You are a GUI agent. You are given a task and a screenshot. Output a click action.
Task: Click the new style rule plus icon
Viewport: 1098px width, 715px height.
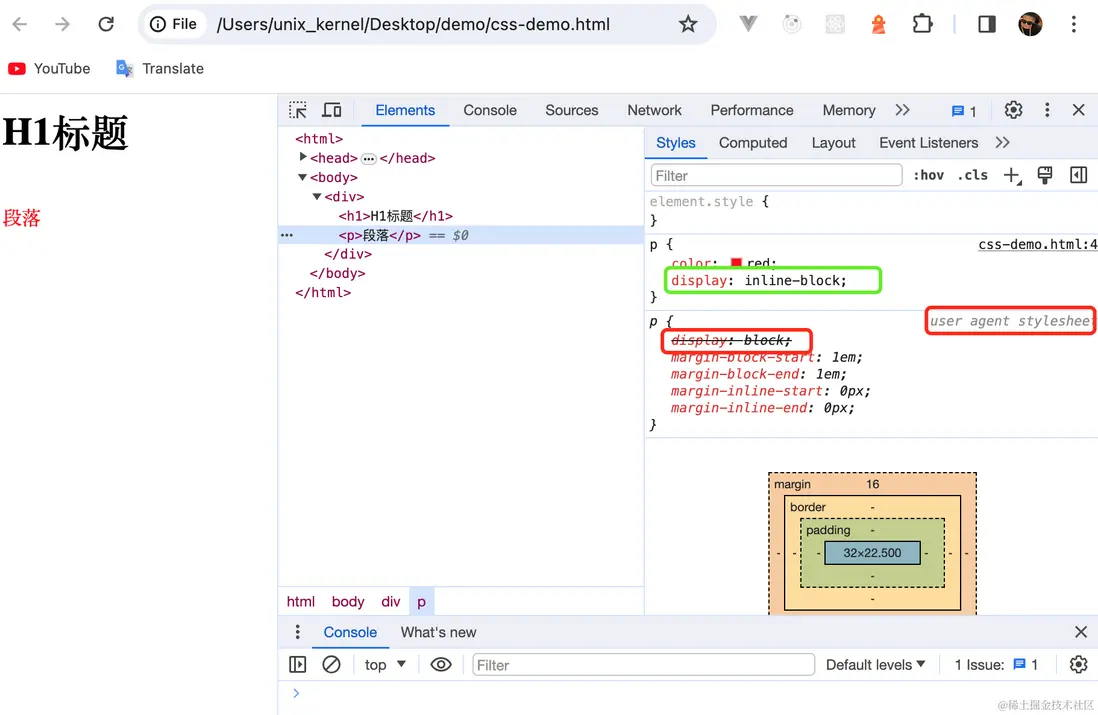(x=1012, y=176)
